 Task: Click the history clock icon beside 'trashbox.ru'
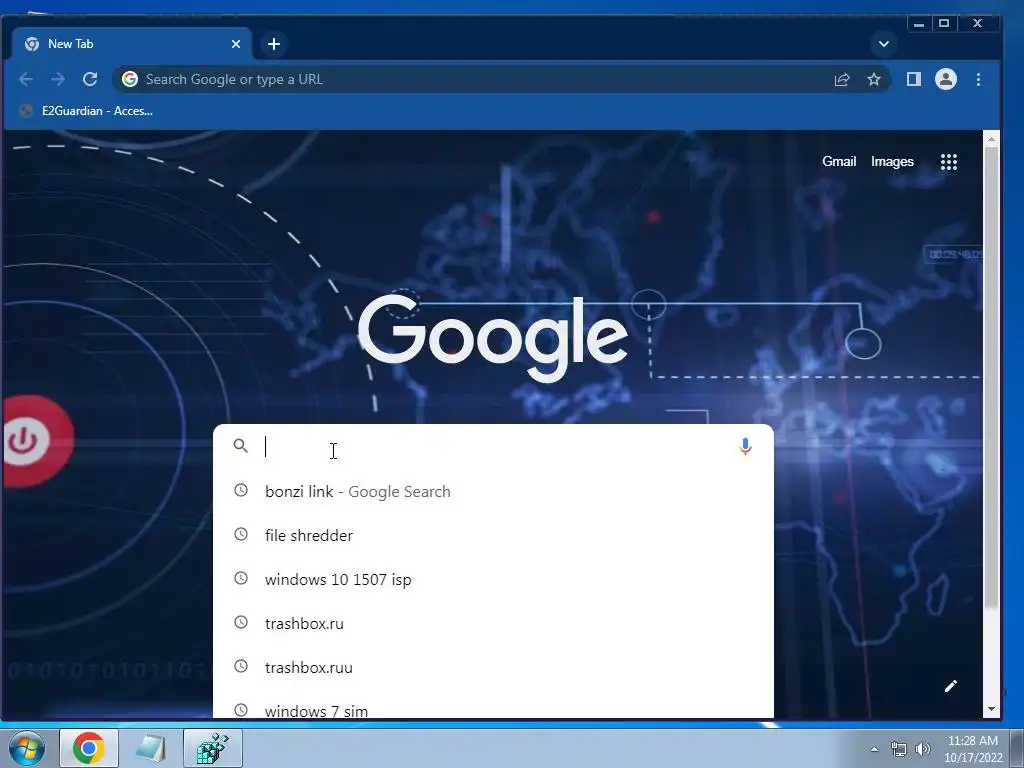(241, 622)
